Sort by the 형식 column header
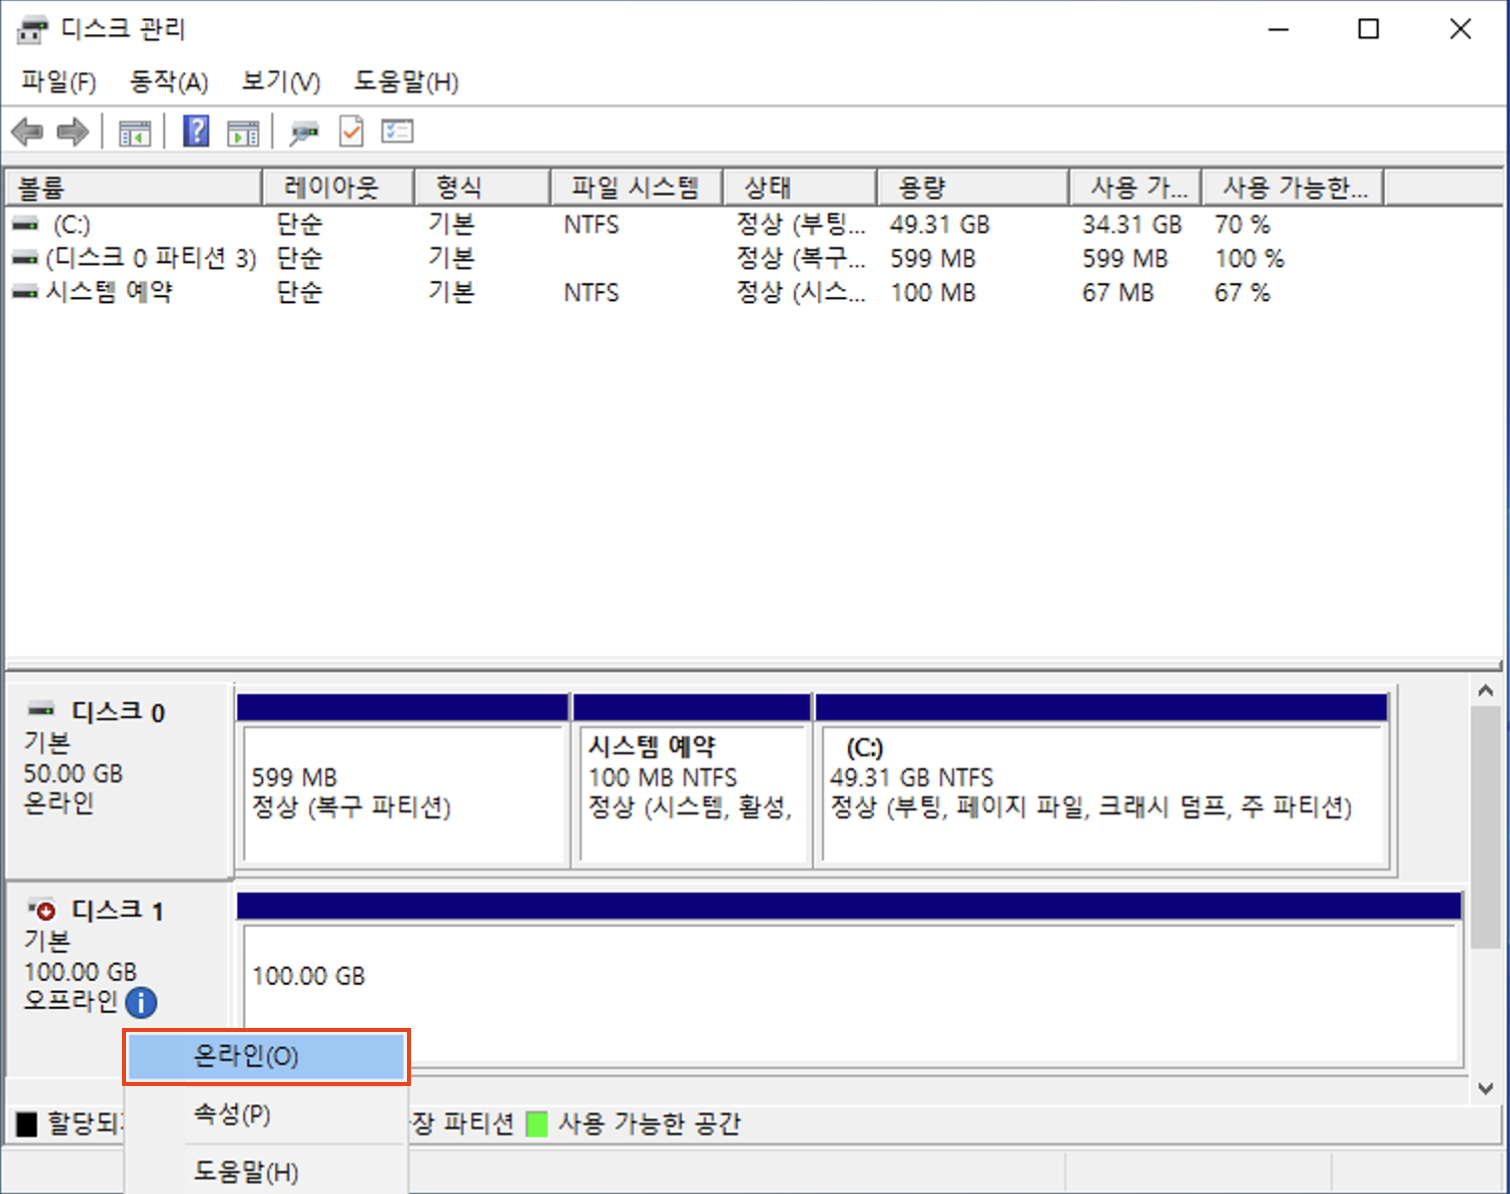Viewport: 1510px width, 1194px height. point(482,187)
